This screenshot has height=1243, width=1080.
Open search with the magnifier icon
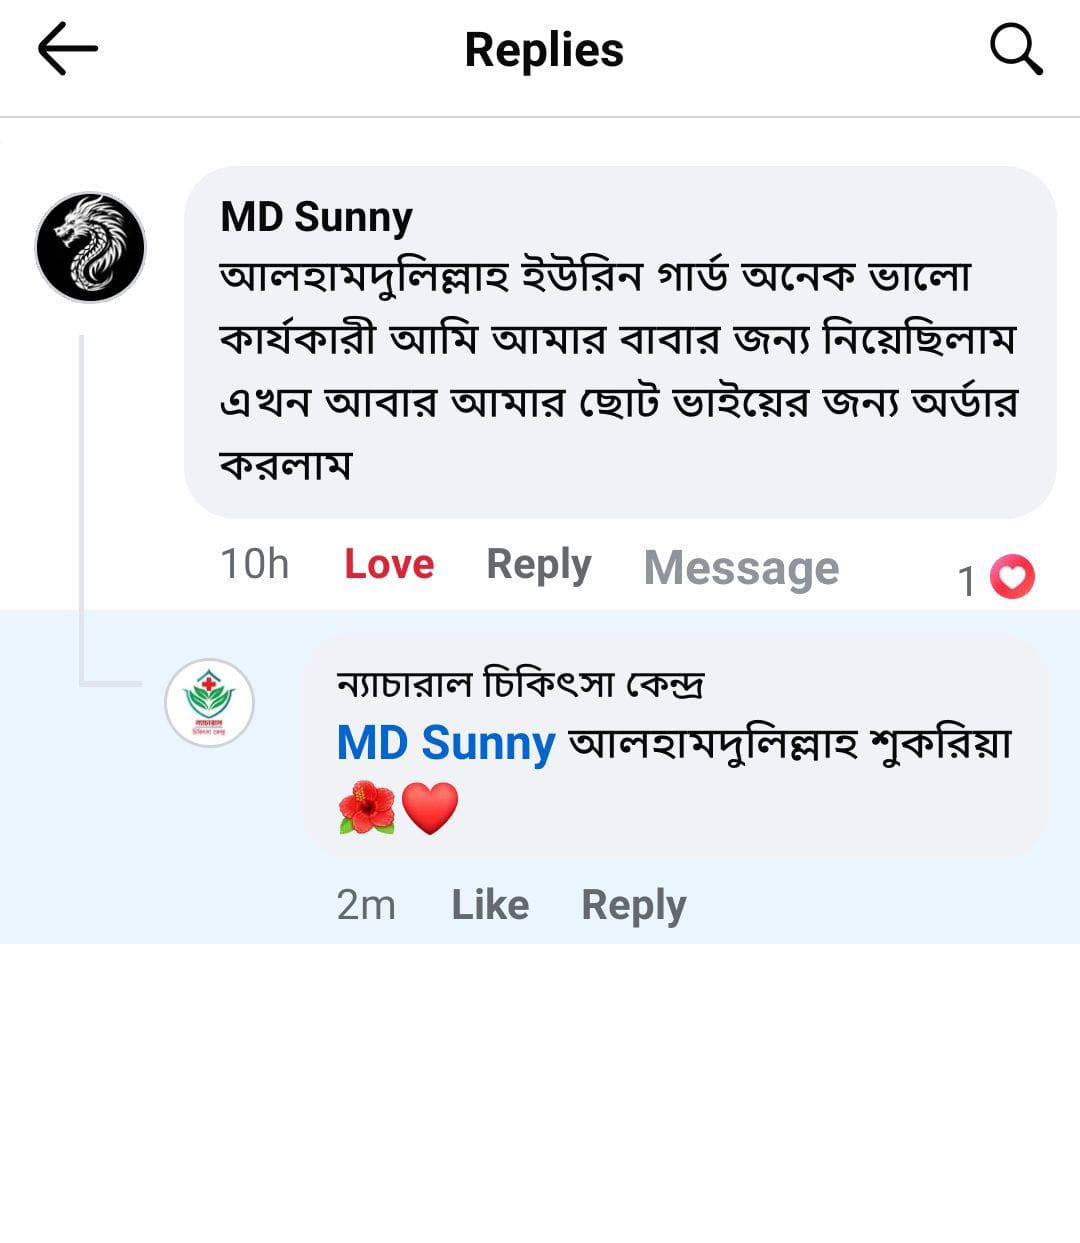[x=1016, y=49]
